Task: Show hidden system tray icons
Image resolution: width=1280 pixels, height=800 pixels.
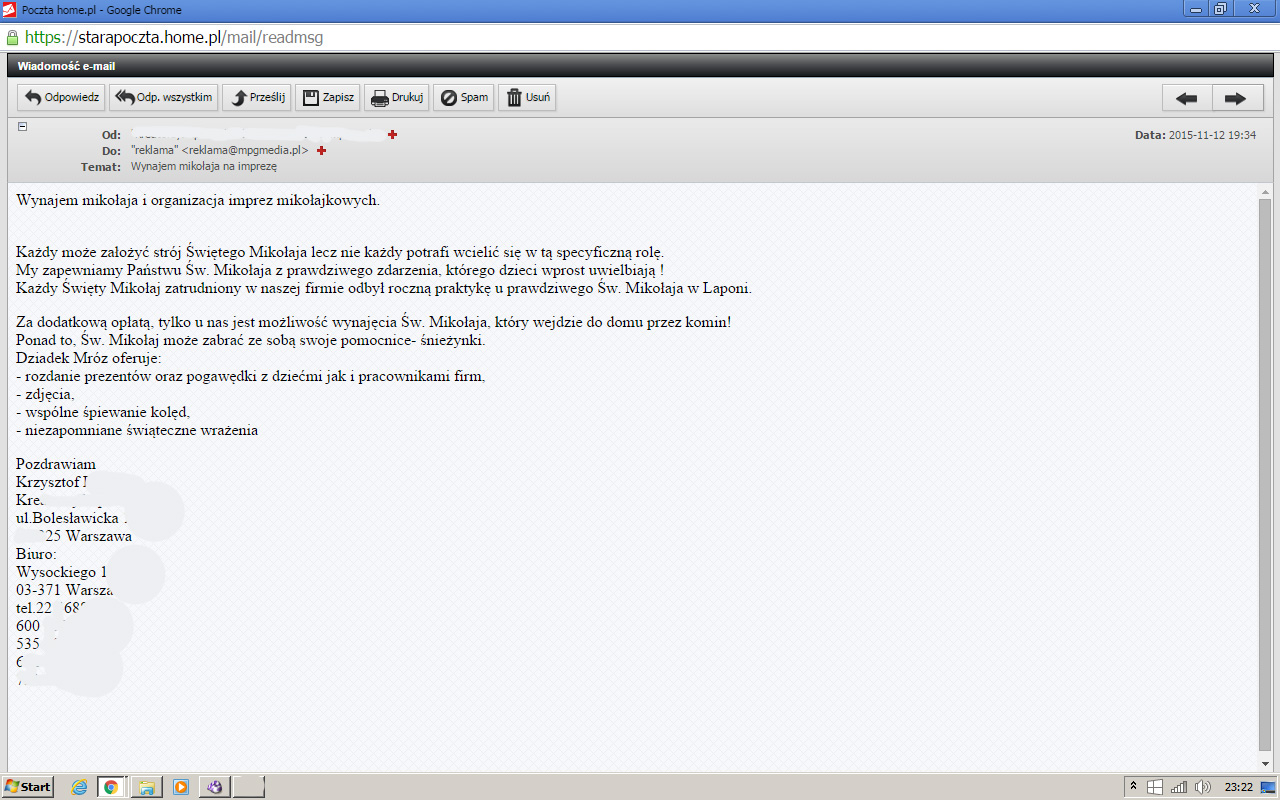Action: 1134,787
